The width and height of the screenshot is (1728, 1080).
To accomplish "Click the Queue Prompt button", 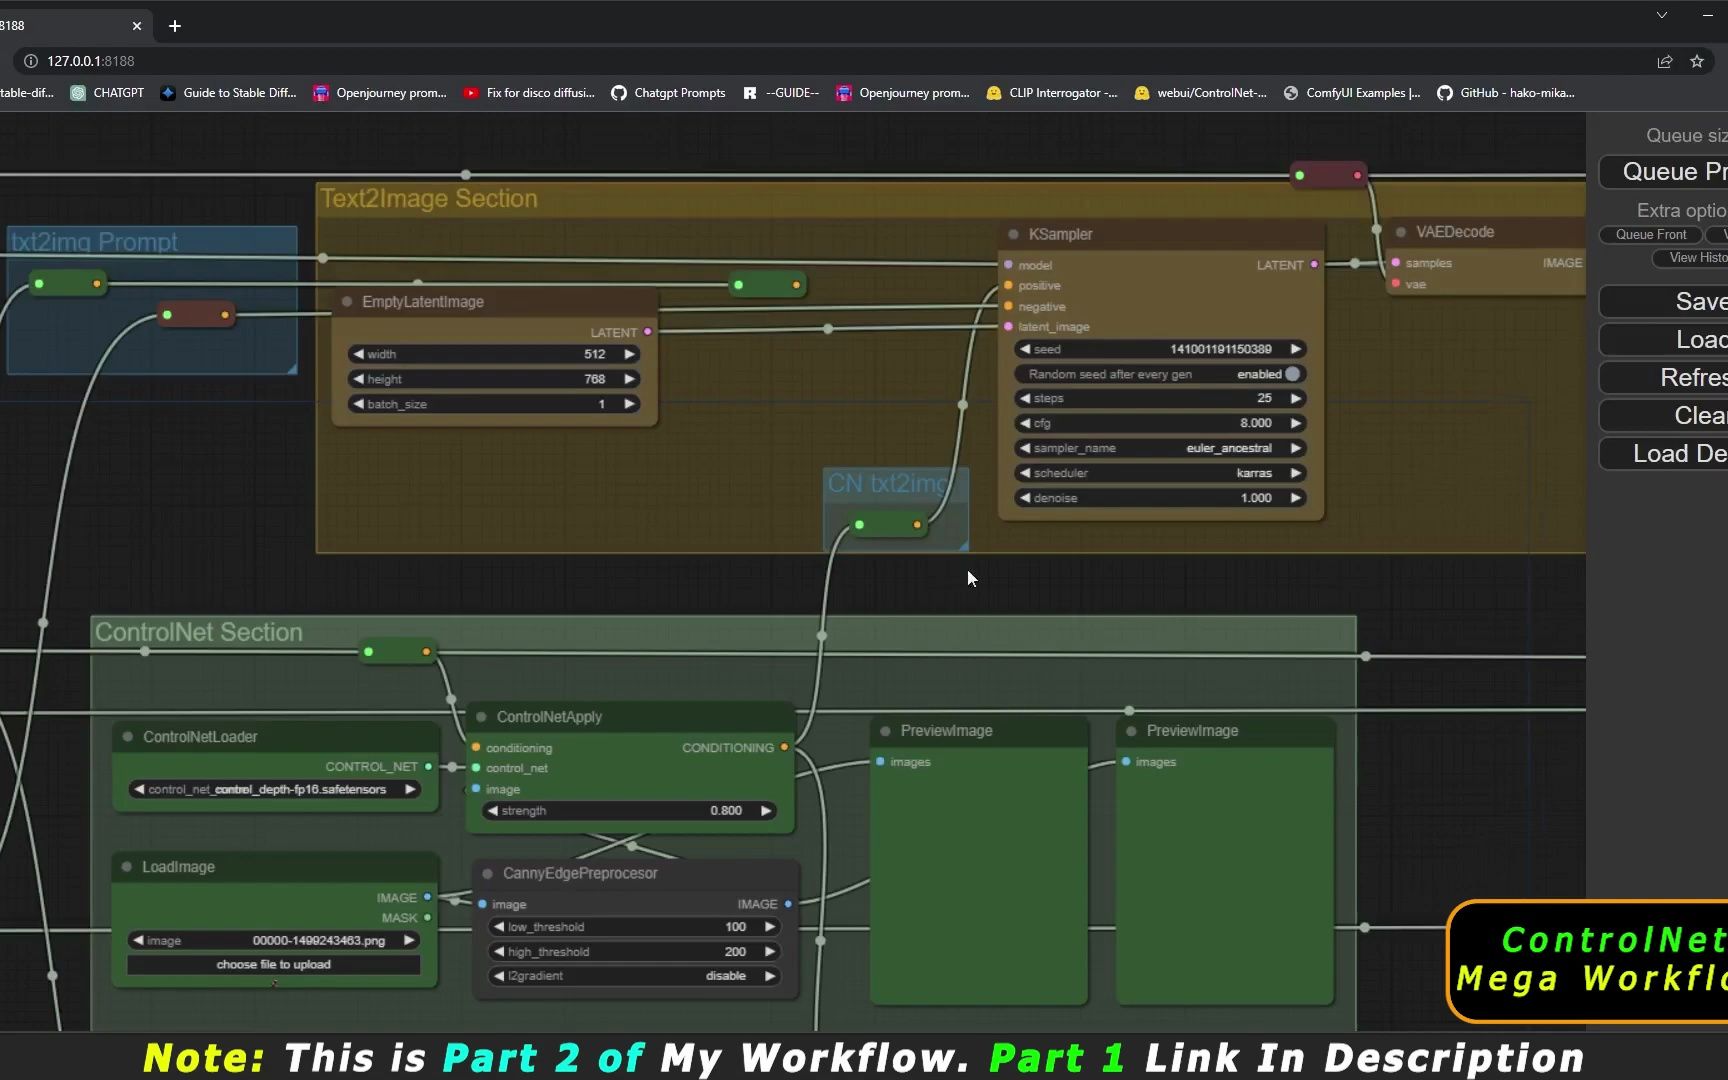I will tap(1664, 172).
